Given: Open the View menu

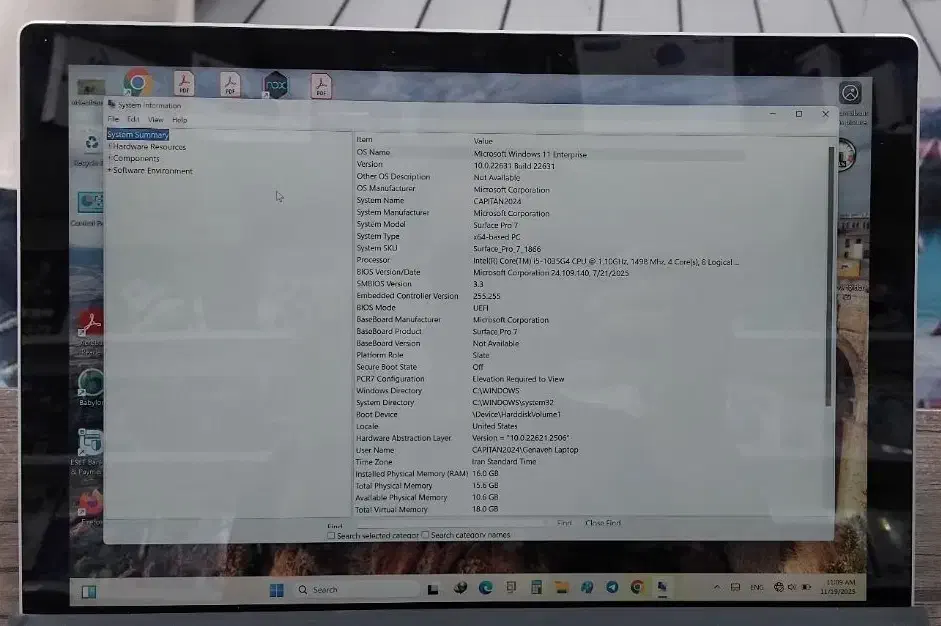Looking at the screenshot, I should (155, 119).
